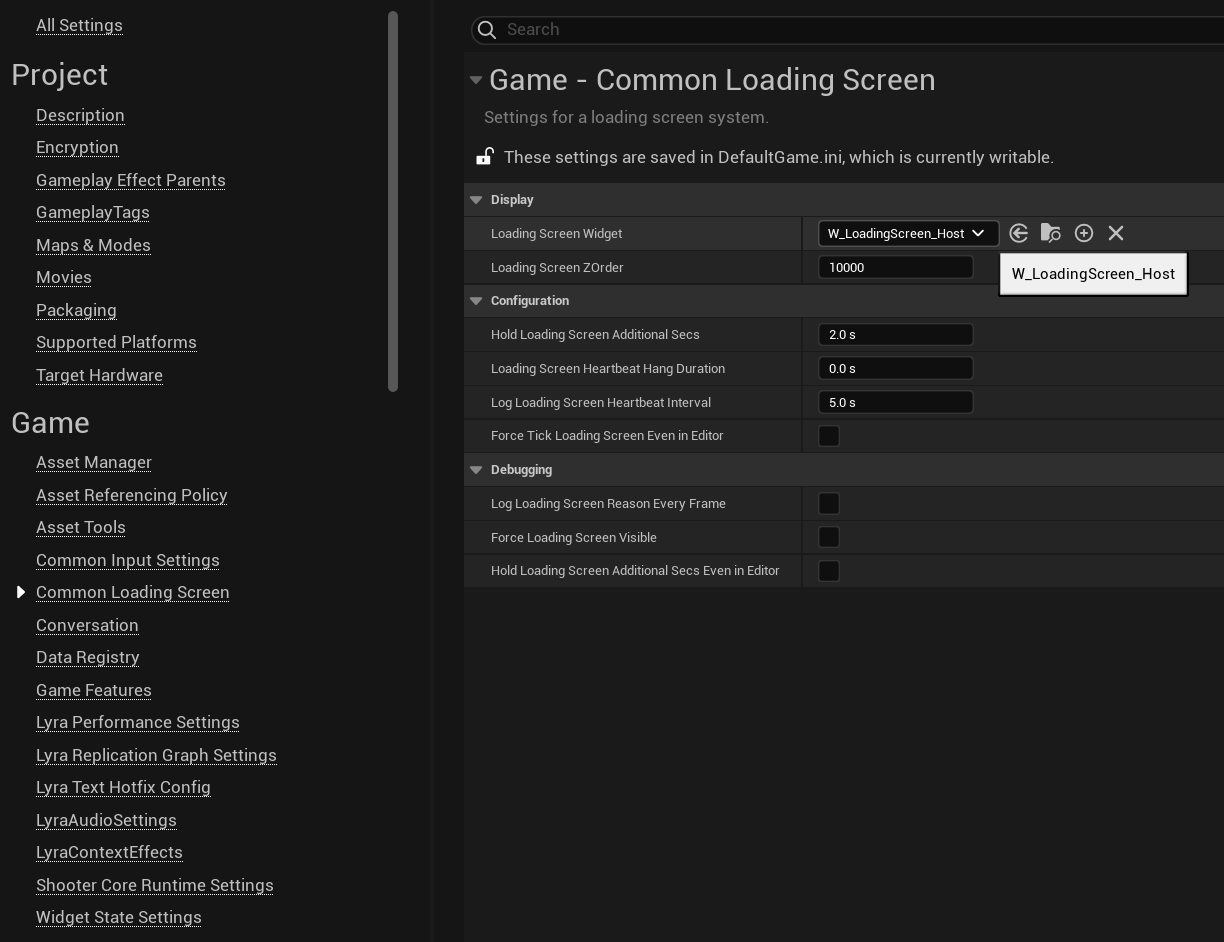The image size is (1224, 942).
Task: Click the create new asset plus icon
Action: pos(1083,233)
